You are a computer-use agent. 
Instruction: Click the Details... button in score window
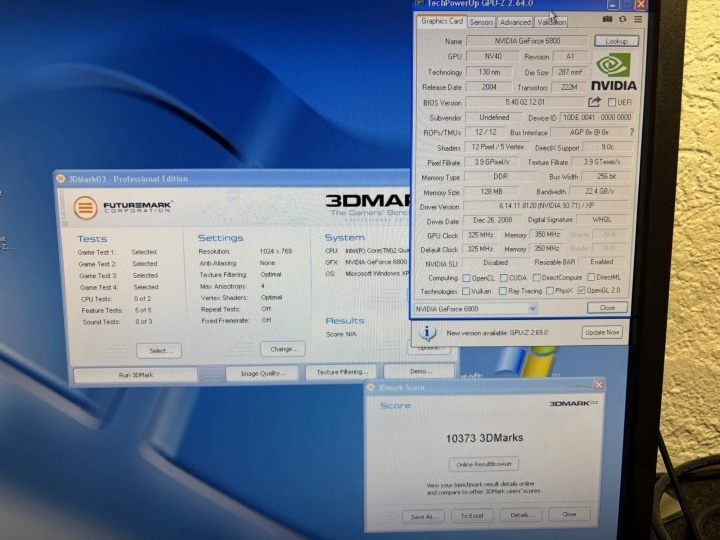[x=521, y=515]
